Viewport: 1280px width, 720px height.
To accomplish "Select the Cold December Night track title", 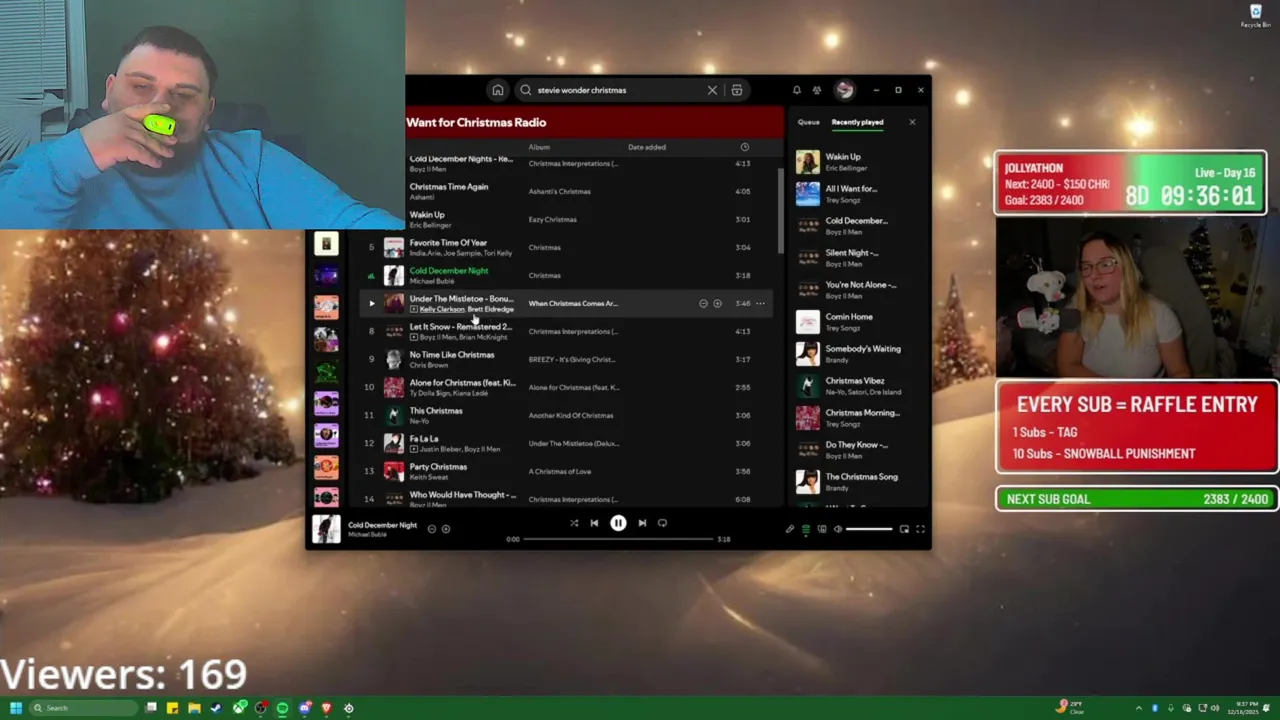I will click(449, 271).
